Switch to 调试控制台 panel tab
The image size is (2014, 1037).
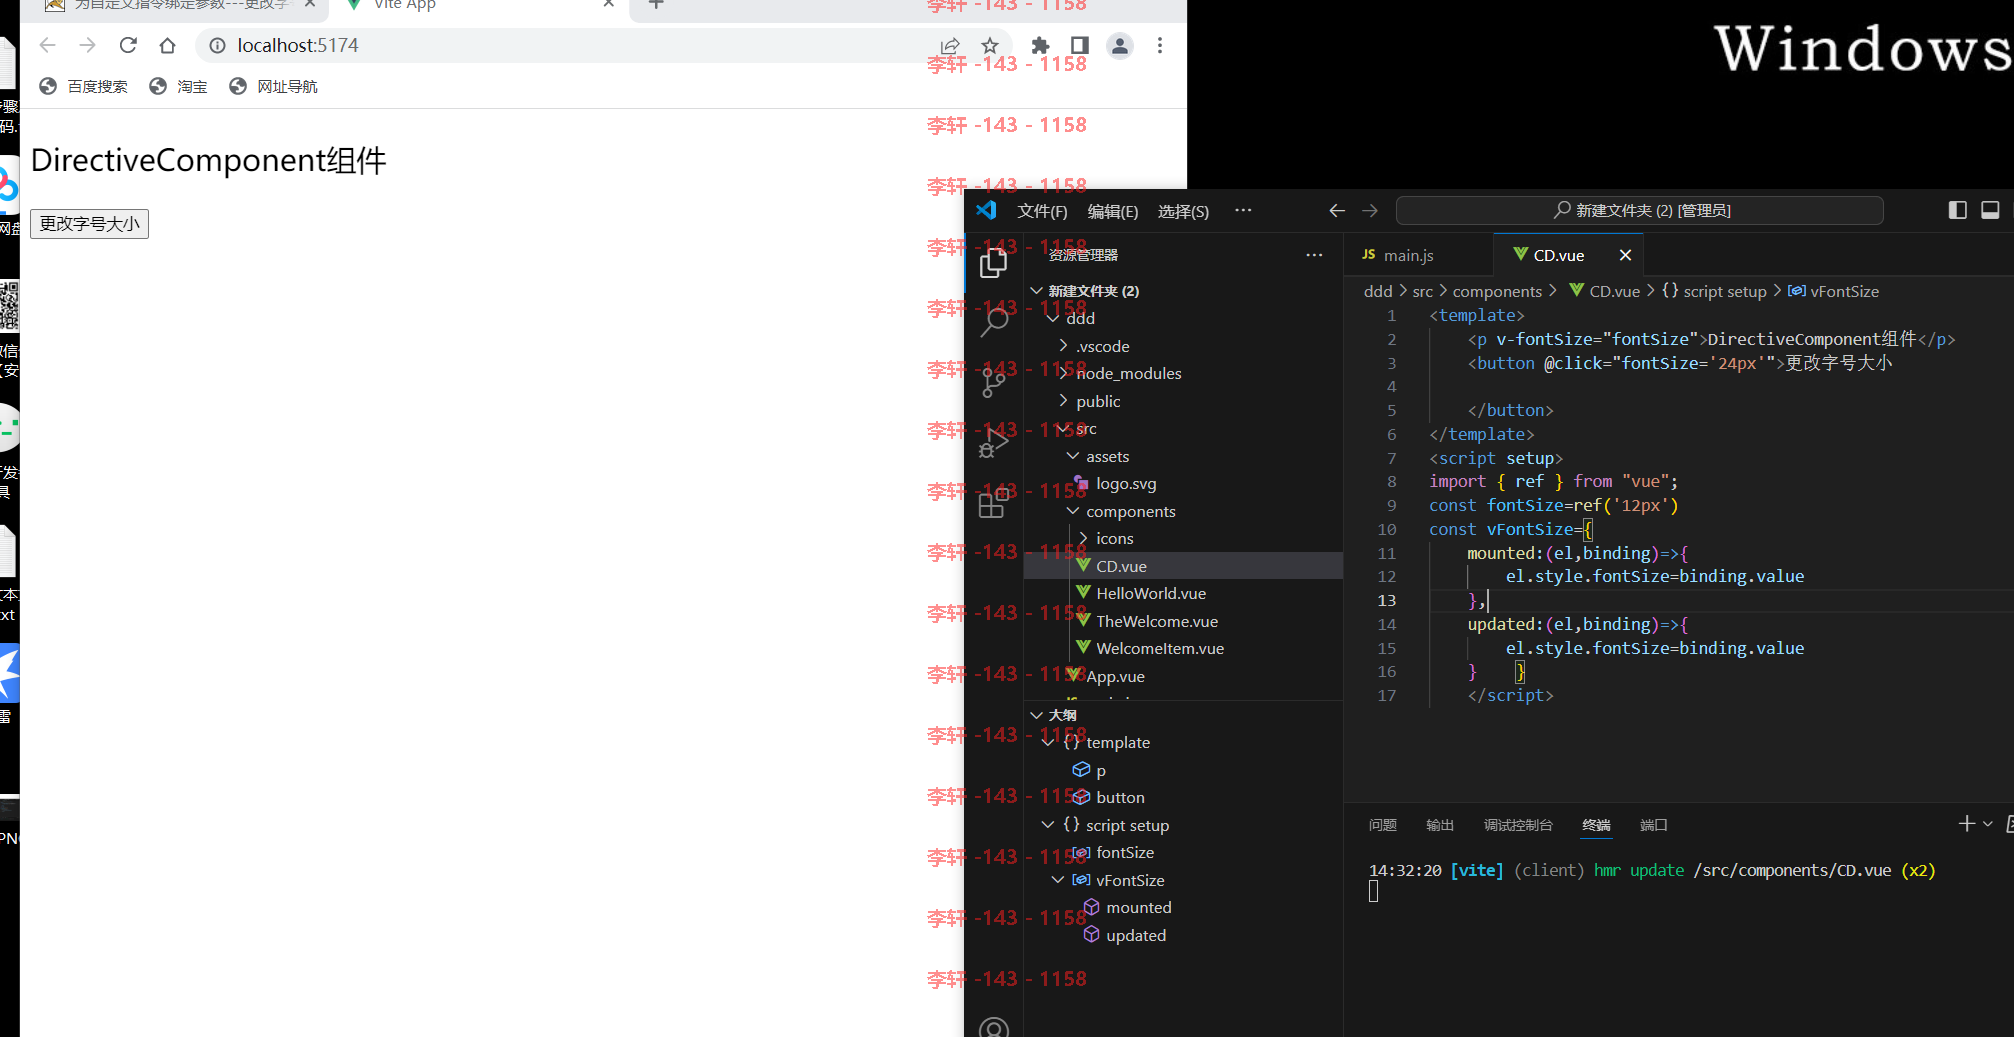1518,825
